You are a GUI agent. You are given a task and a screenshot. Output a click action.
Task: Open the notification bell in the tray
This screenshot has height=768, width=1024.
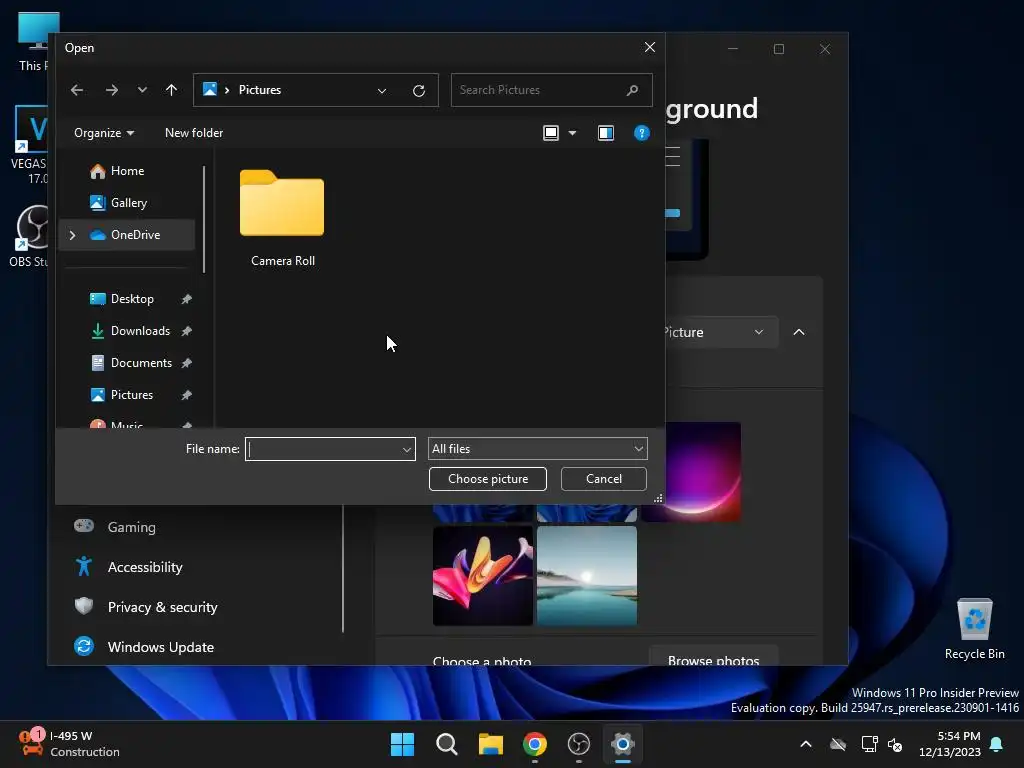coord(997,744)
